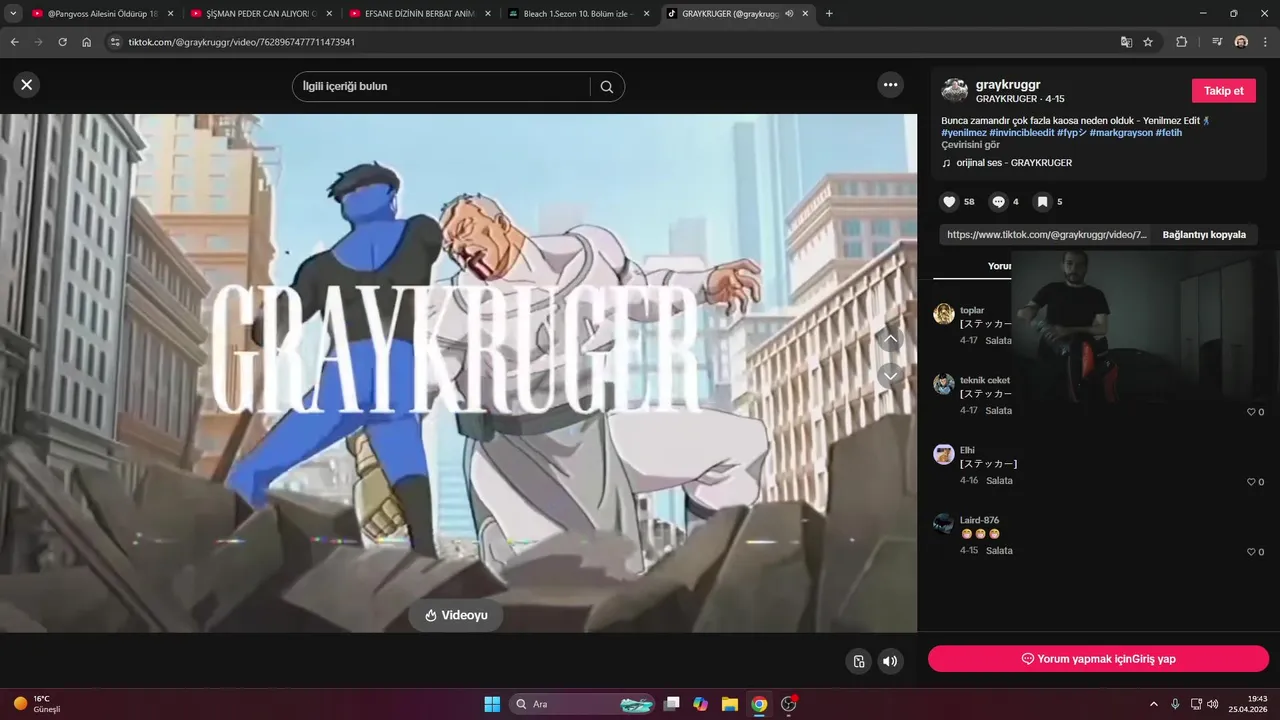This screenshot has height=720, width=1280.
Task: Switch to EFSANE DİZİNİN BERBAT ANİM tab
Action: tap(419, 14)
